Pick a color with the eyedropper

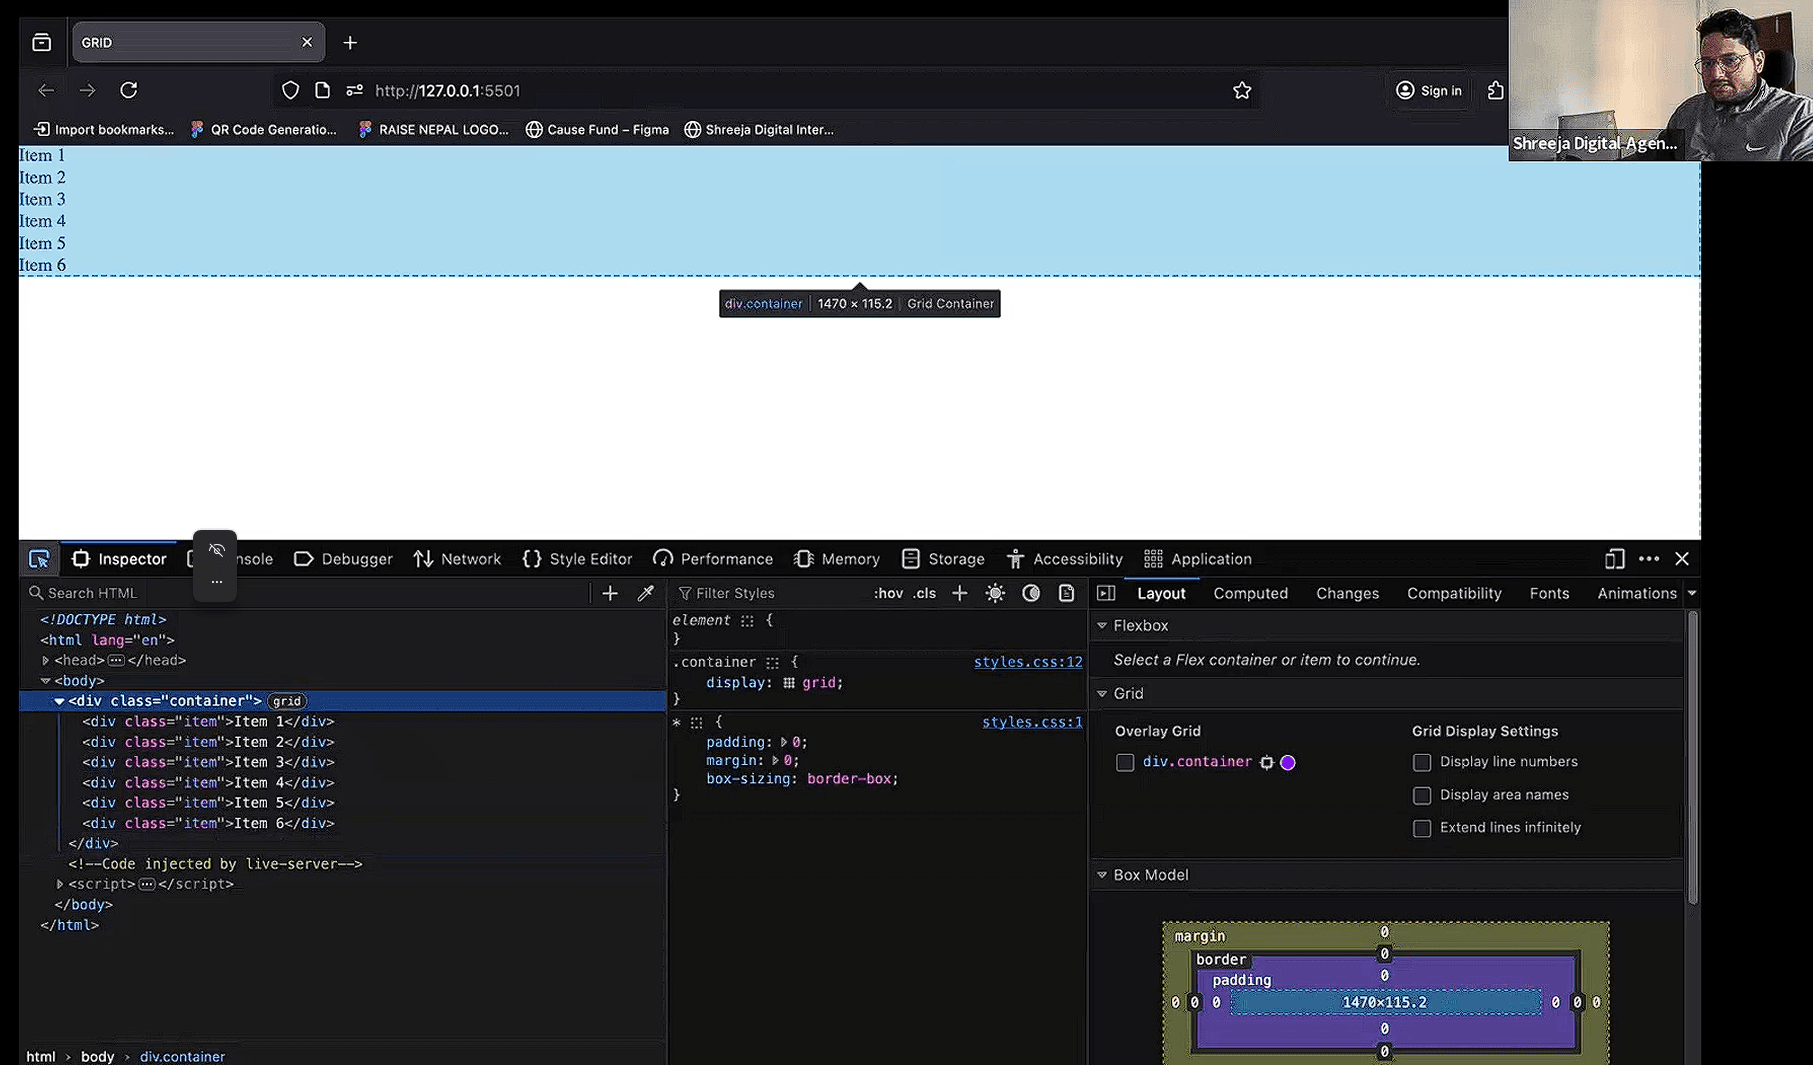pyautogui.click(x=646, y=593)
